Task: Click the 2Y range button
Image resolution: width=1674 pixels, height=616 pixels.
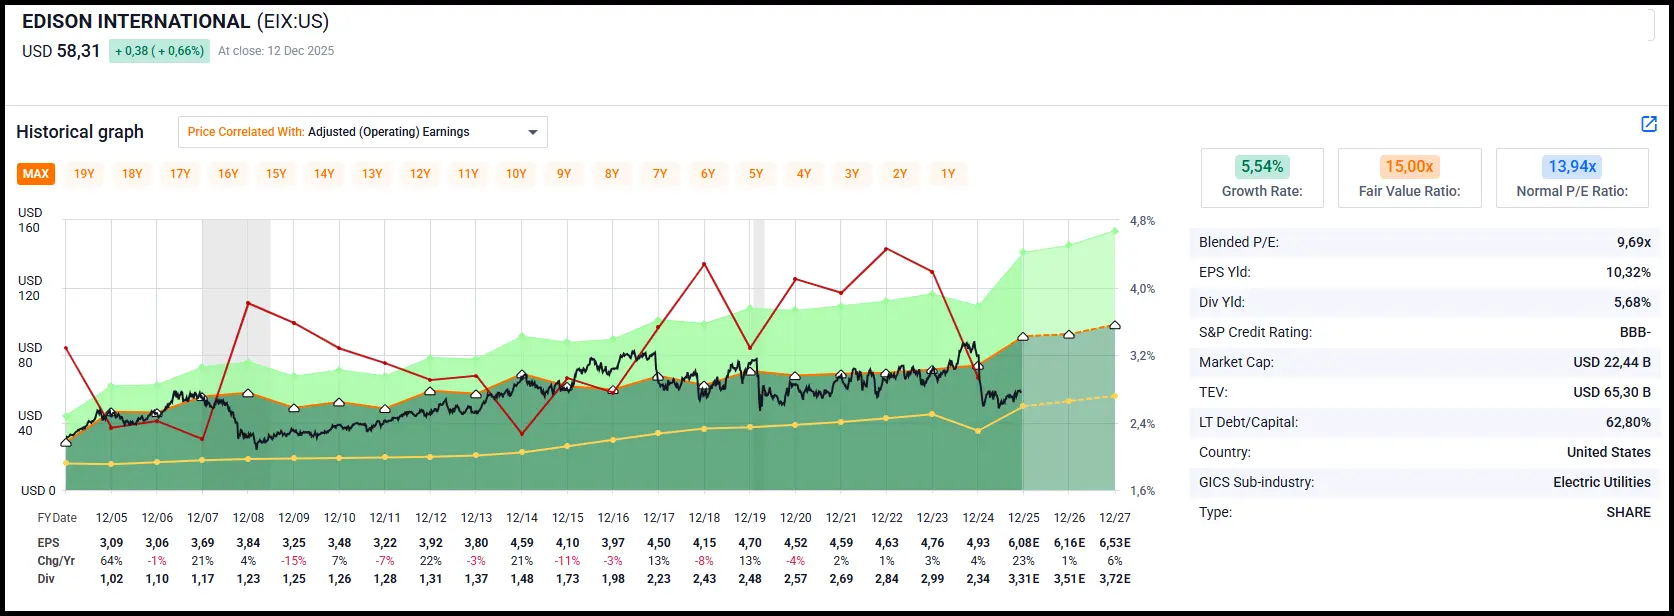Action: (x=900, y=174)
